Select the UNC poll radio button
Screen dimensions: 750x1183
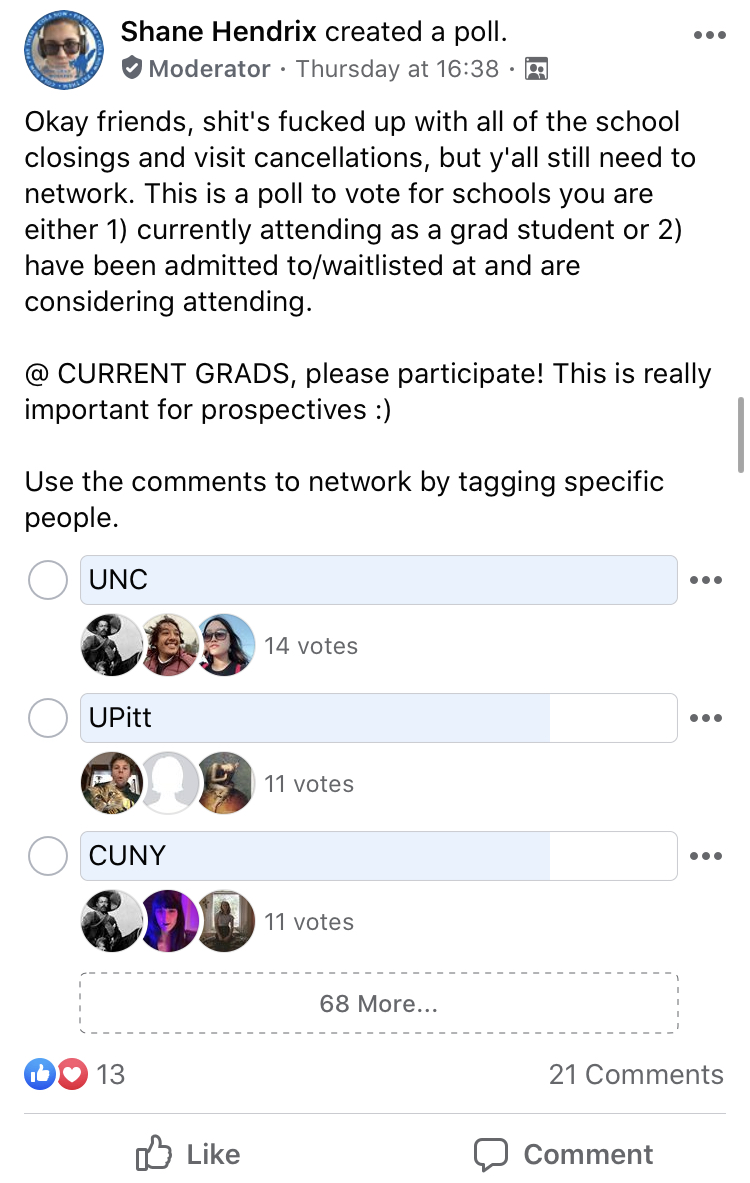48,580
